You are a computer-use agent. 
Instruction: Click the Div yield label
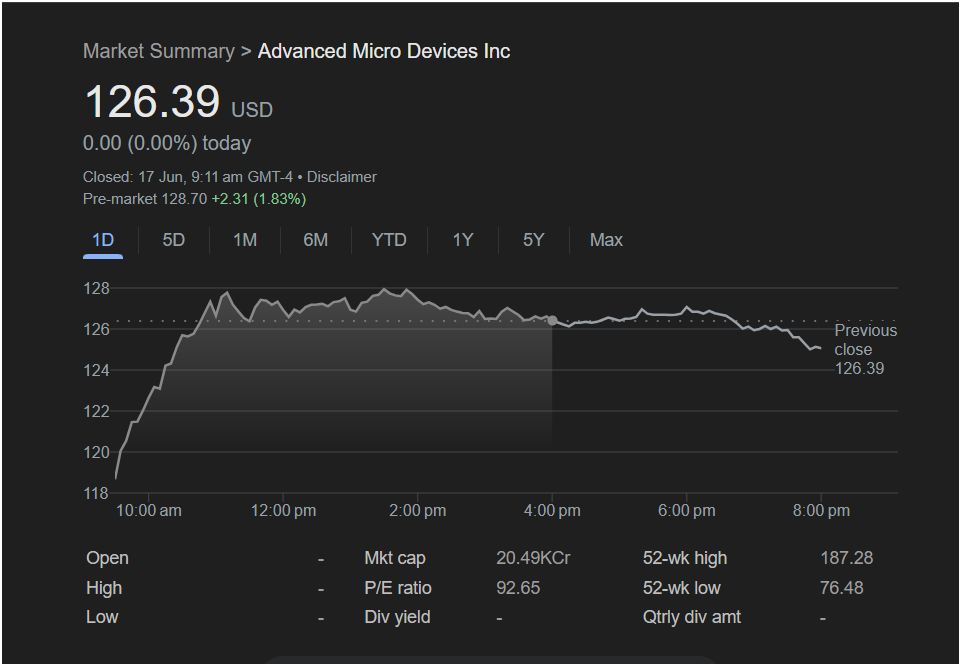coord(397,617)
